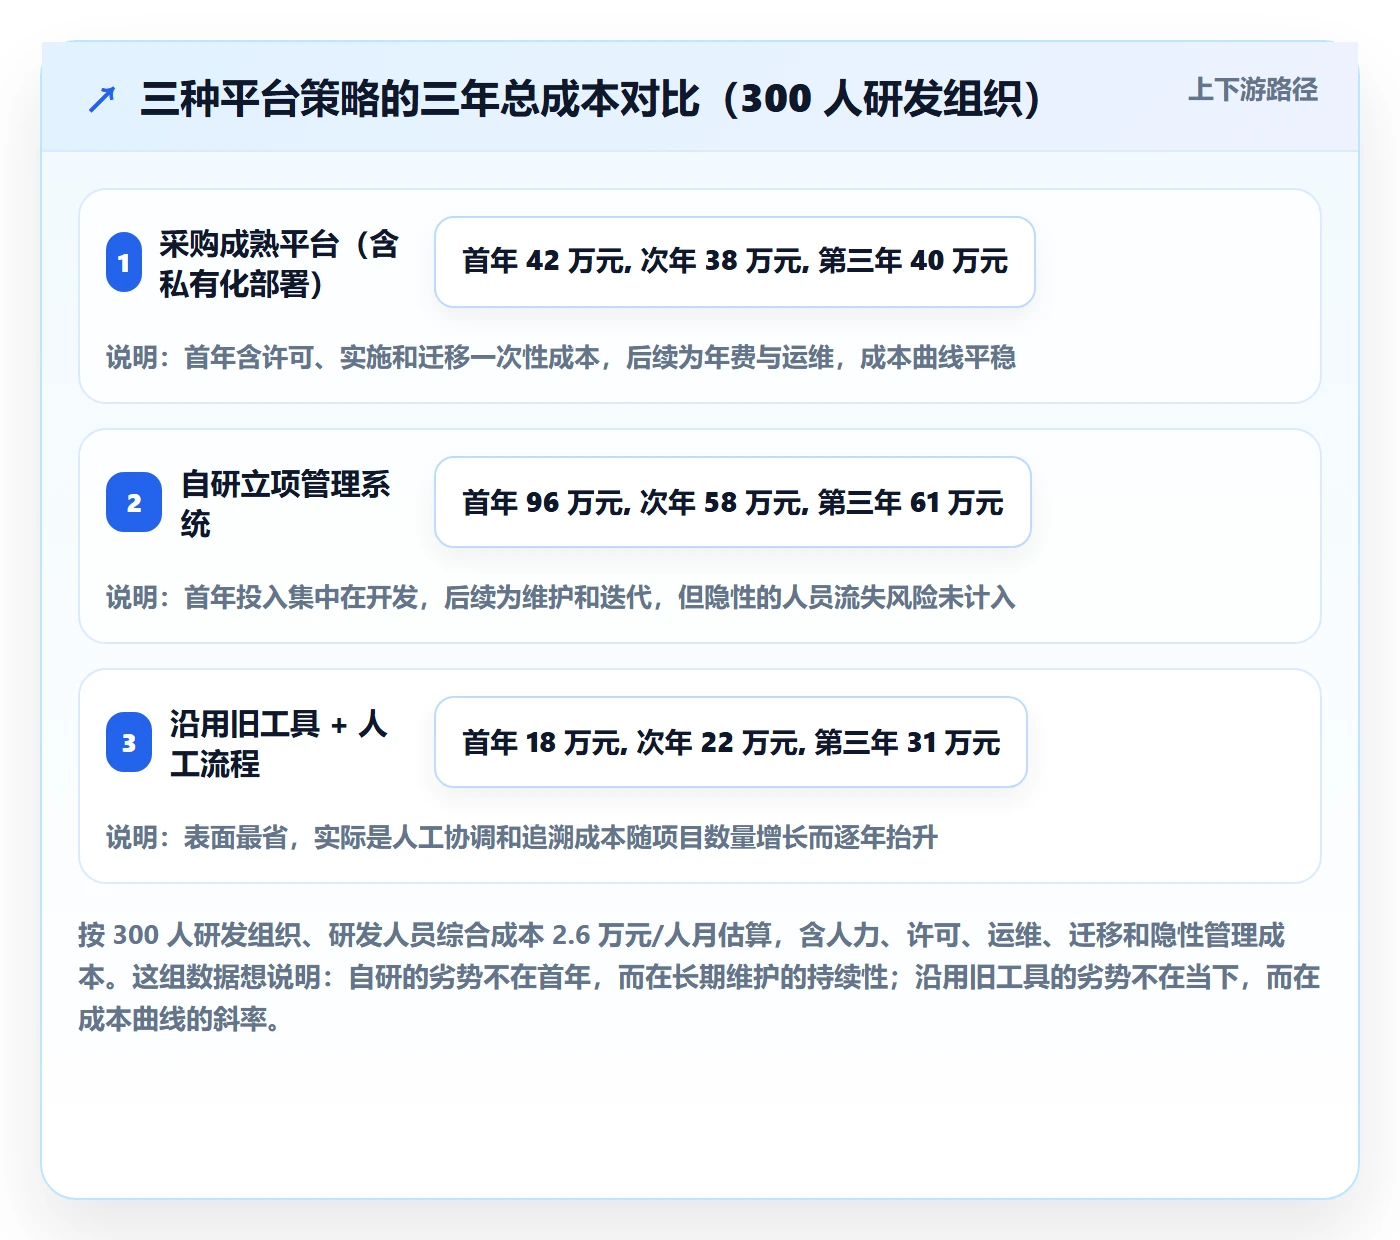Click the cost box 首年 96 万元
Viewport: 1400px width, 1240px height.
[x=733, y=502]
